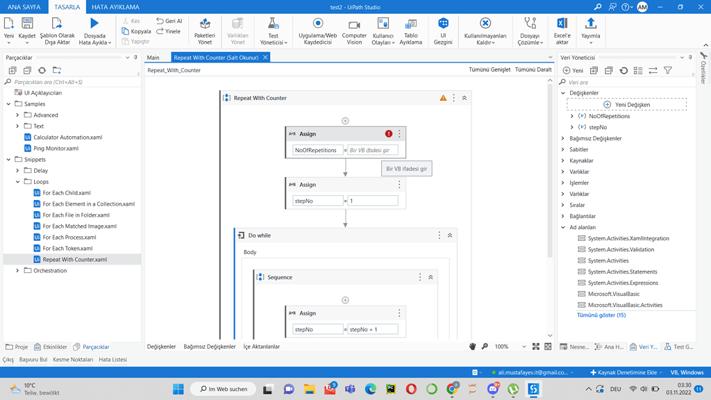Click Kopyala copy button
Screen dimensions: 711x400
point(136,31)
